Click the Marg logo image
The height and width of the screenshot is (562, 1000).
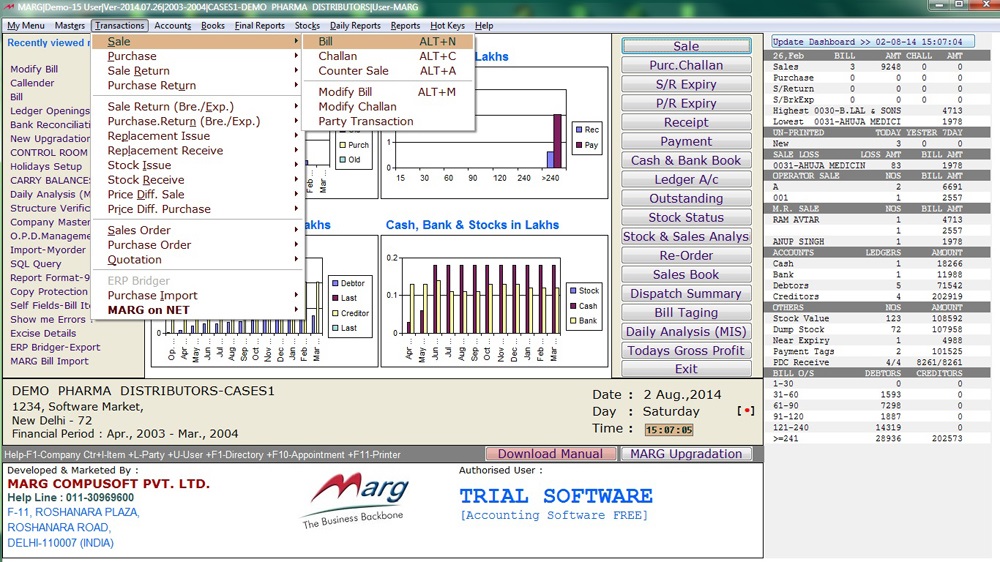(357, 502)
